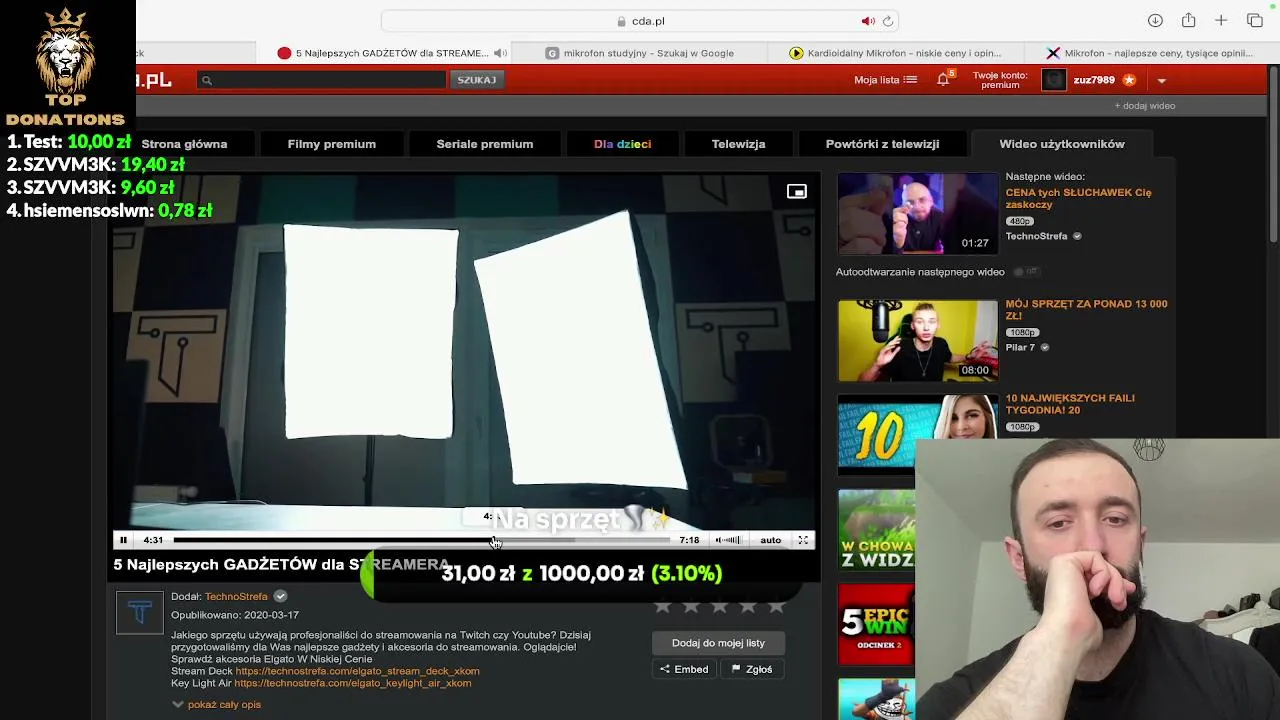Open Key Light Air xkom link
The height and width of the screenshot is (720, 1280).
tap(352, 683)
